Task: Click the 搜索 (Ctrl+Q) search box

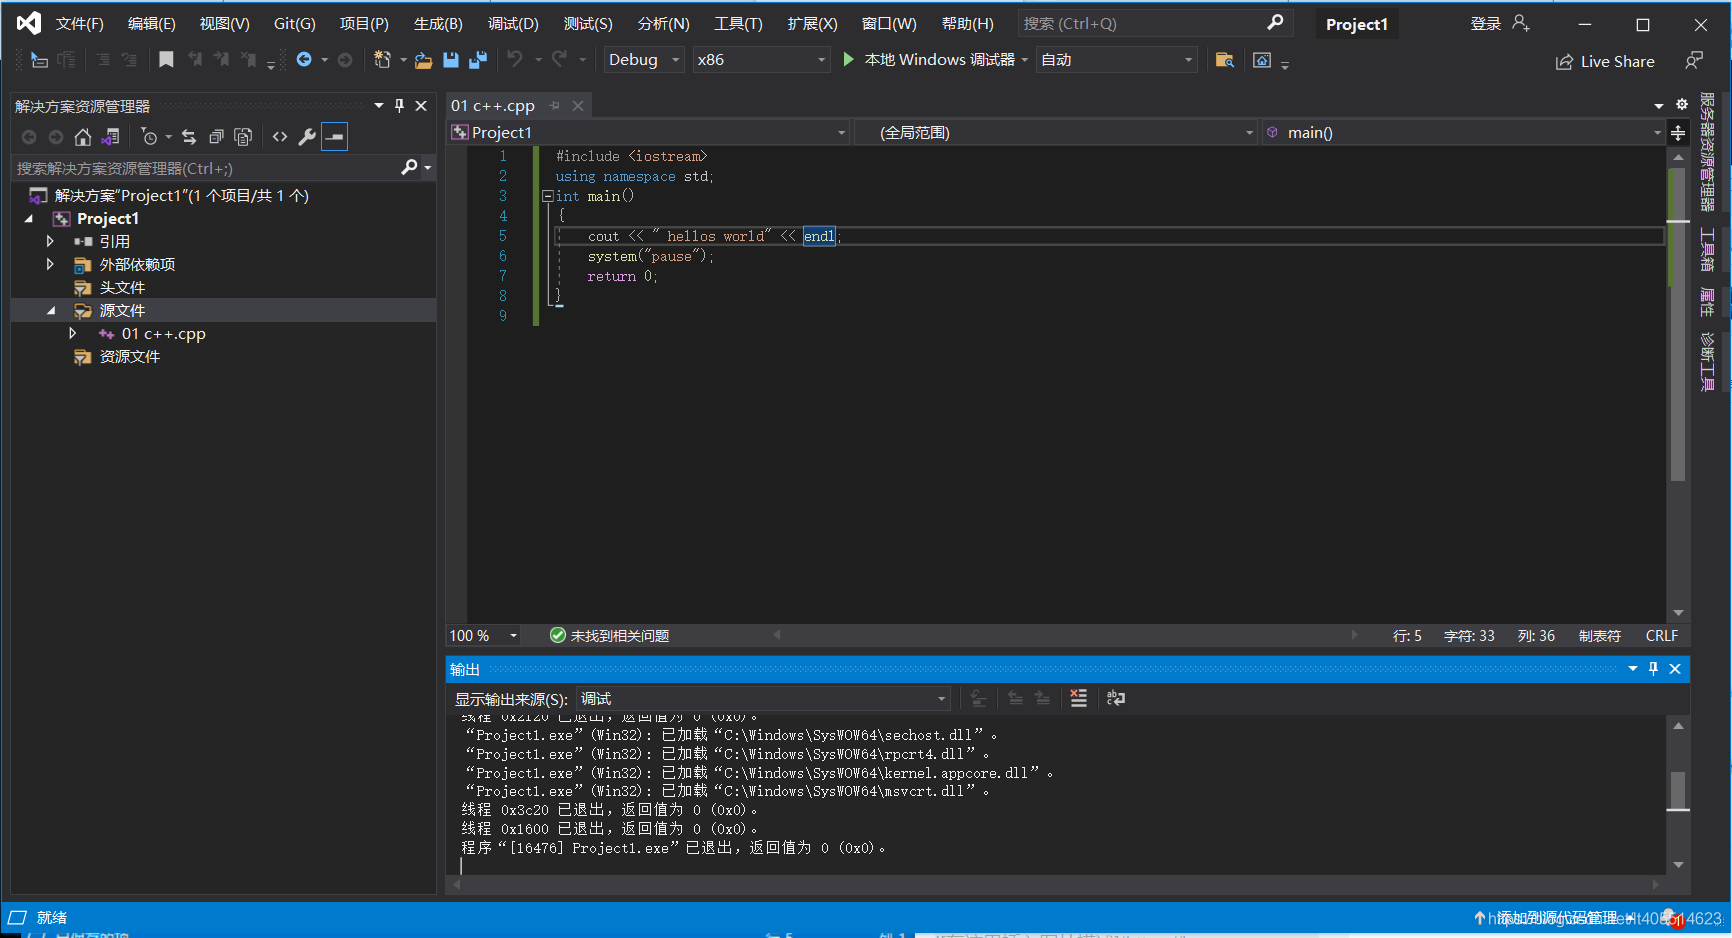Action: (1155, 23)
